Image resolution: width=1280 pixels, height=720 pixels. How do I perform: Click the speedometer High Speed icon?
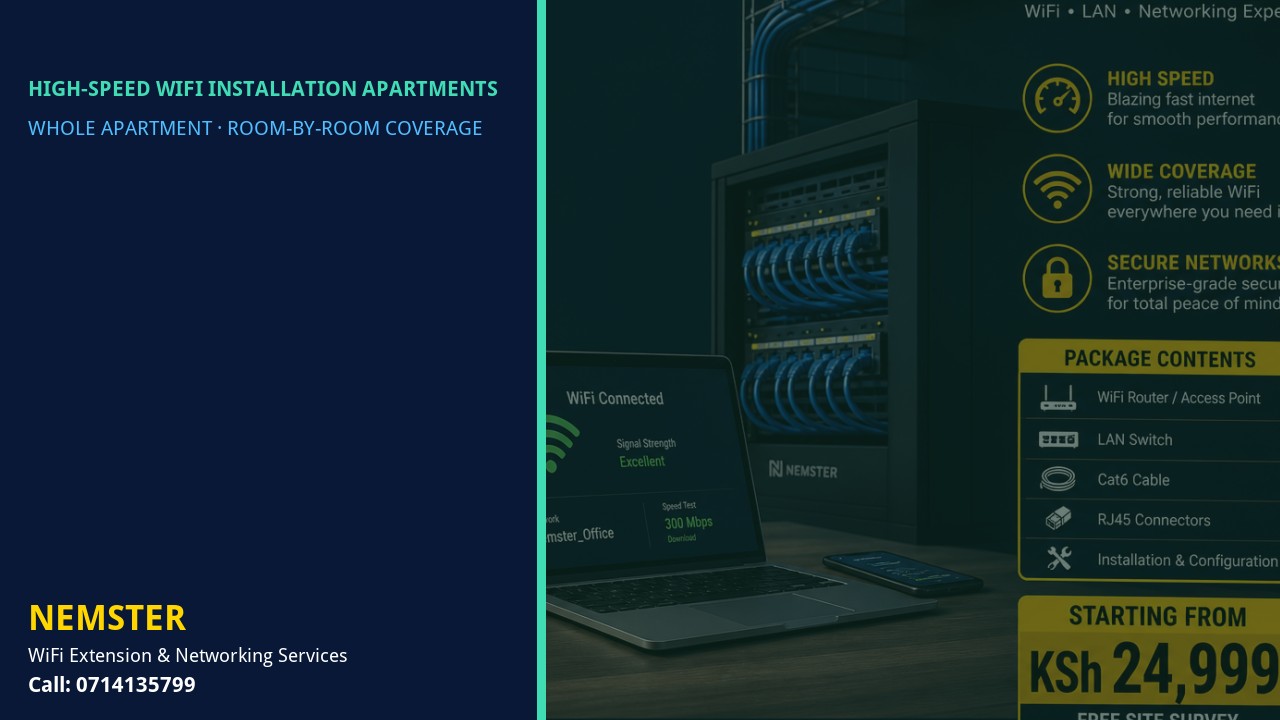tap(1057, 98)
